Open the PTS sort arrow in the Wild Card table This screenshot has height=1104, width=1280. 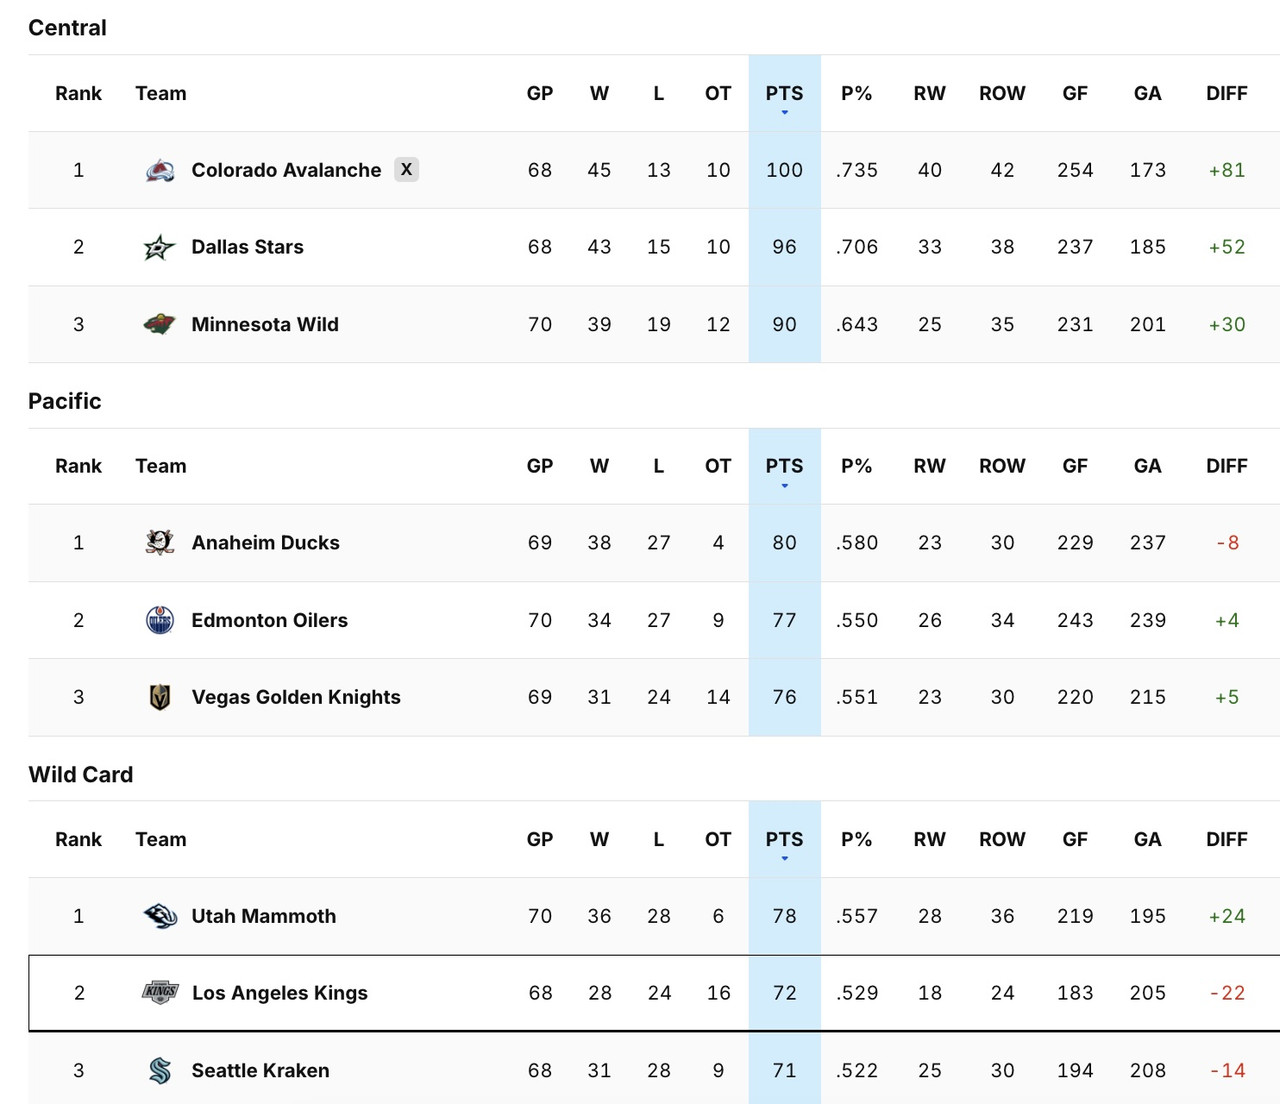tap(784, 860)
